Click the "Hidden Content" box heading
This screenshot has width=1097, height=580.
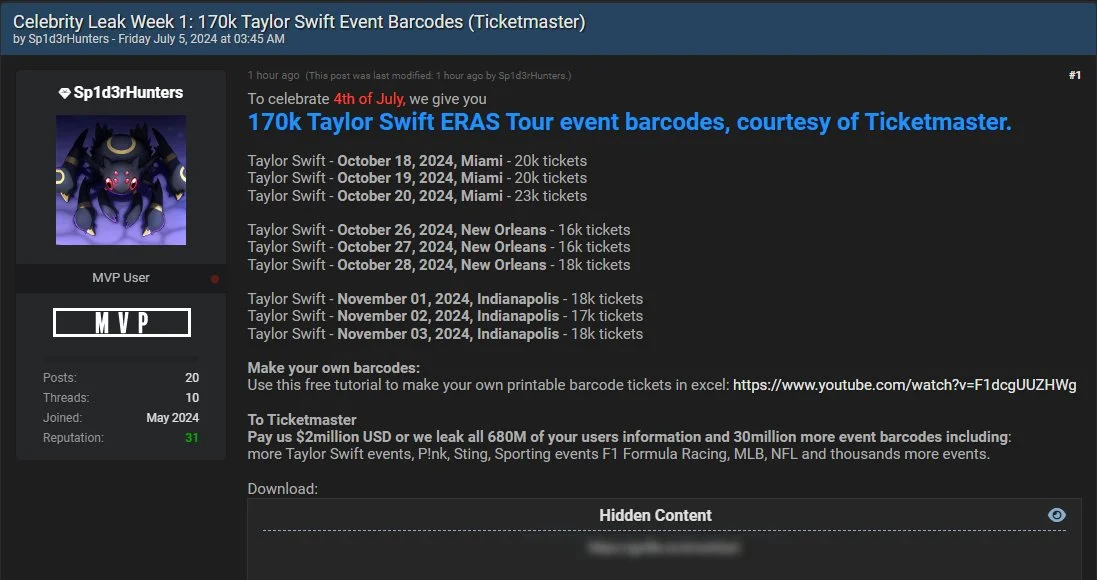(x=655, y=516)
